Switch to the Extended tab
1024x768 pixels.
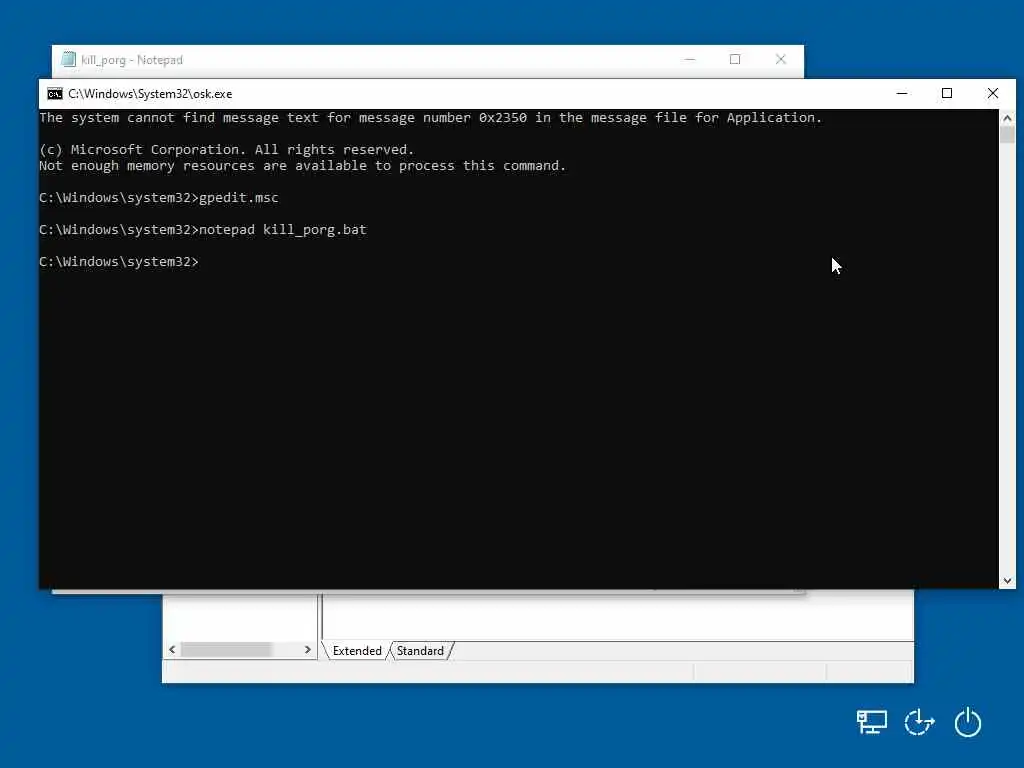357,651
